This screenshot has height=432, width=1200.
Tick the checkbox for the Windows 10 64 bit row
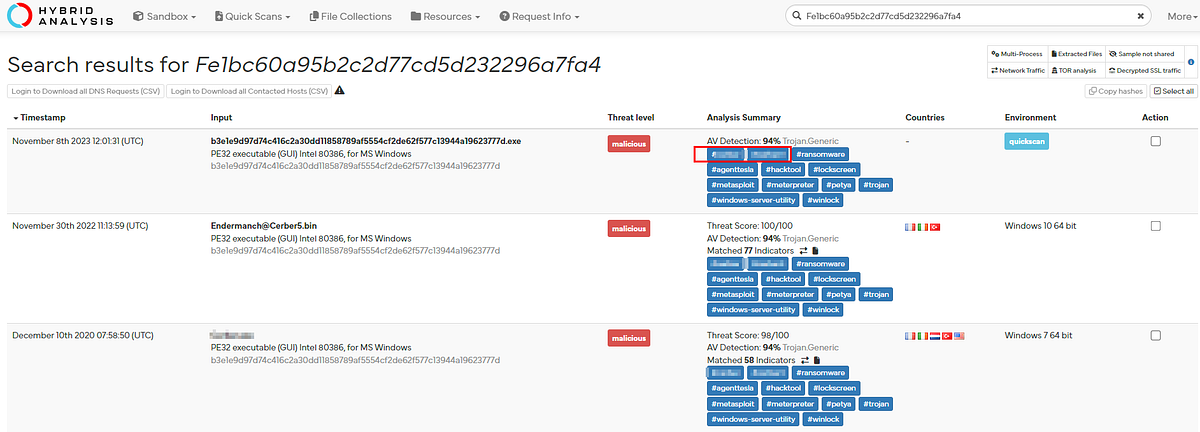click(1156, 227)
